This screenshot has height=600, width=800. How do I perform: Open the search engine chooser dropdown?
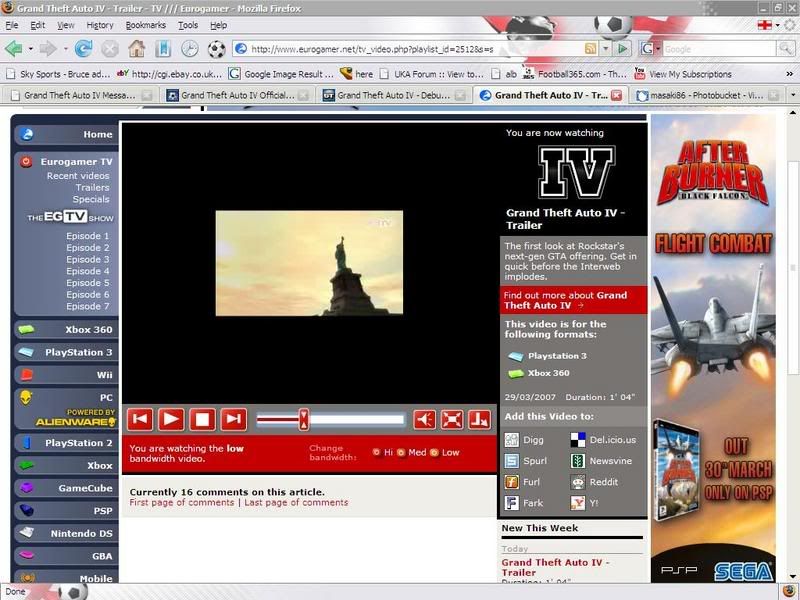point(658,49)
